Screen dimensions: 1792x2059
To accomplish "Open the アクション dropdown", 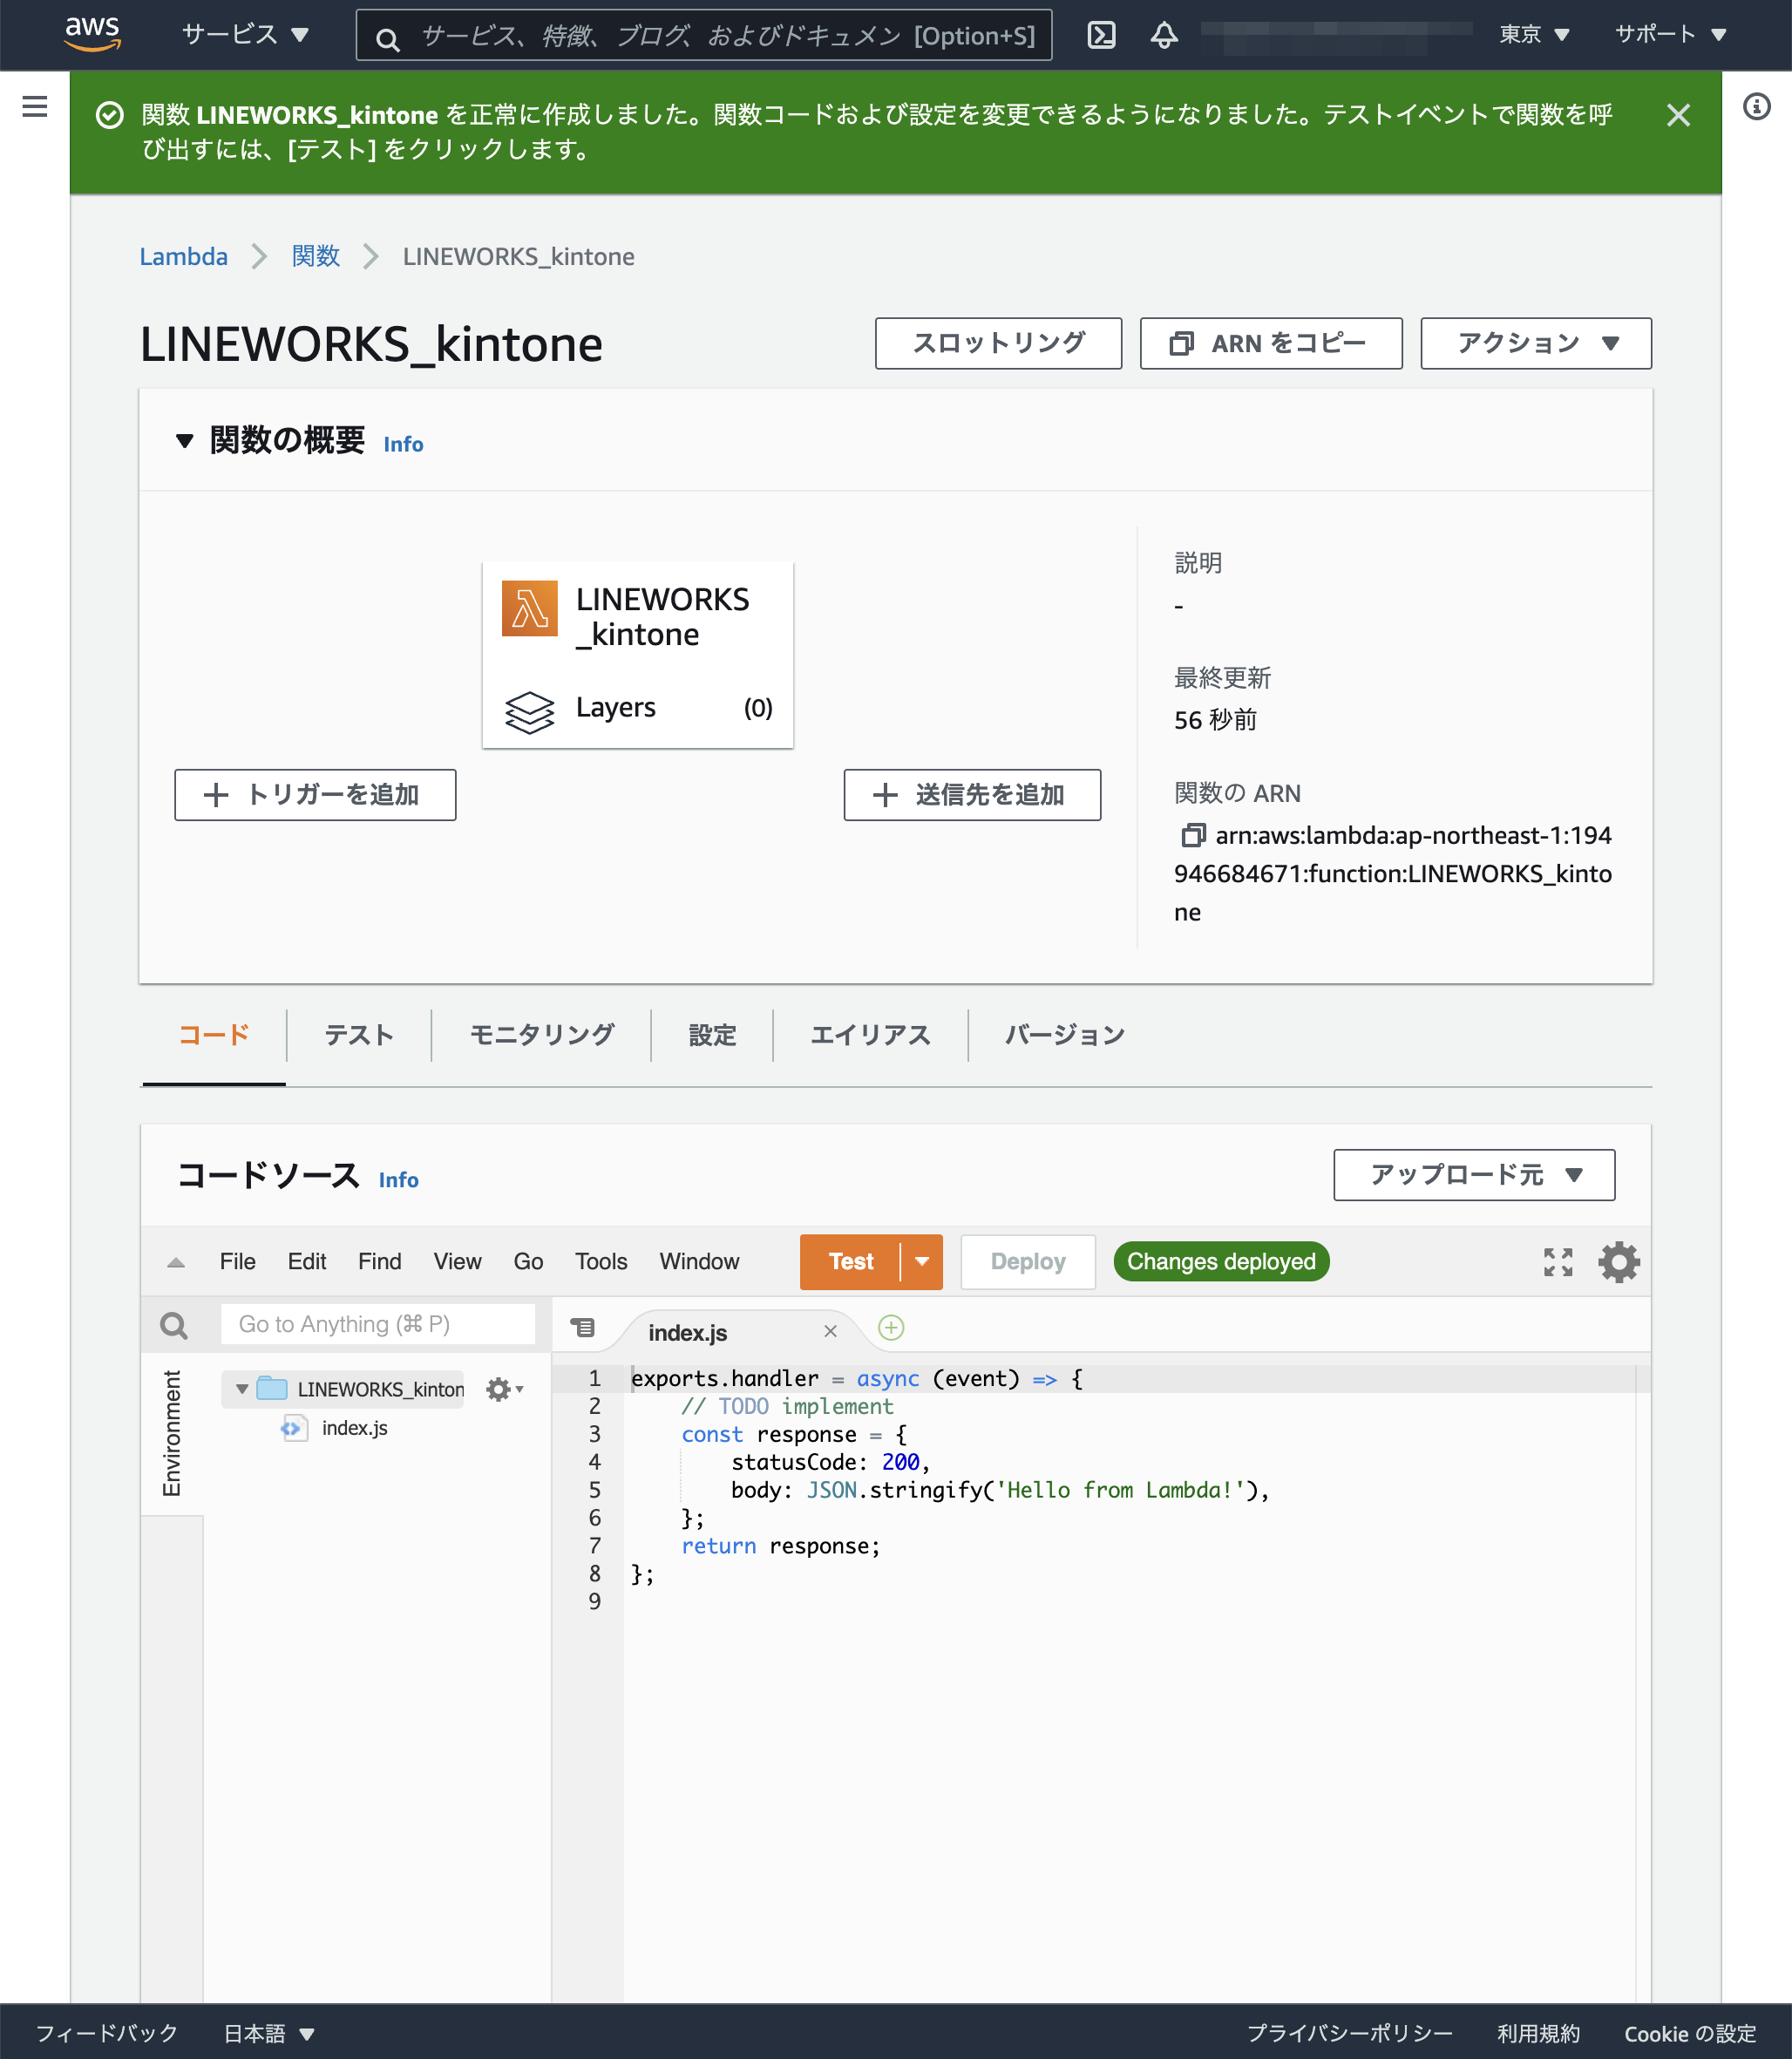I will tap(1535, 344).
